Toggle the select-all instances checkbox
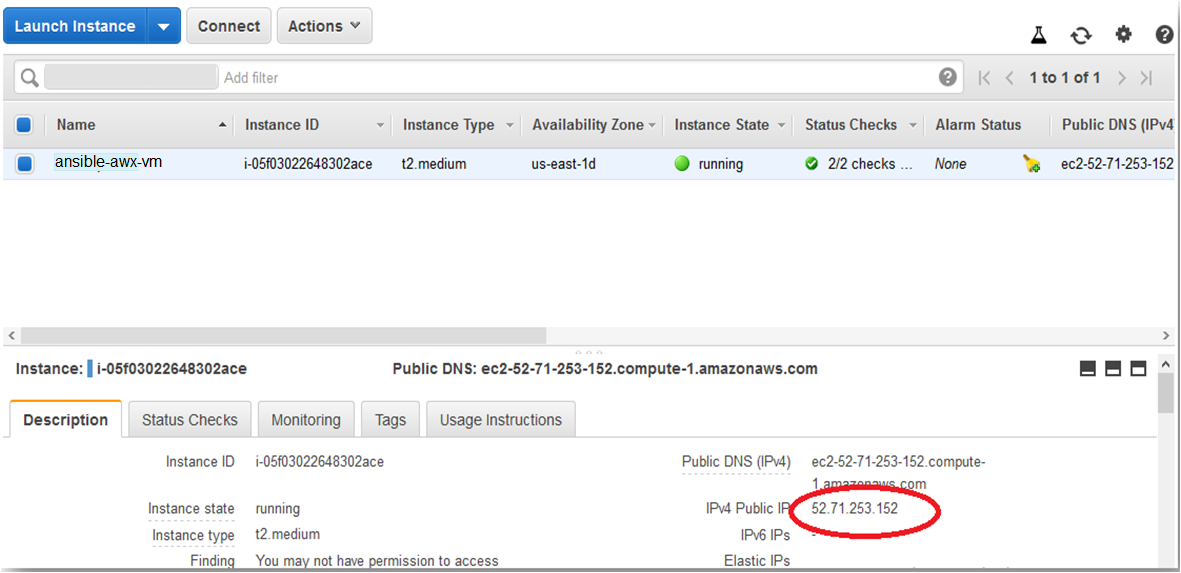The width and height of the screenshot is (1181, 573). click(24, 125)
